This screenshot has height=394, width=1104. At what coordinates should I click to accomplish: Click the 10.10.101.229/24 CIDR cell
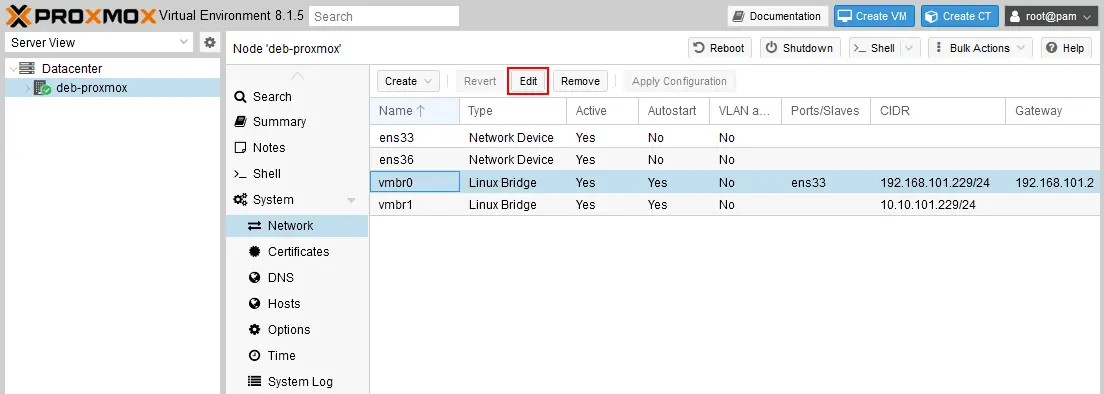(x=928, y=205)
